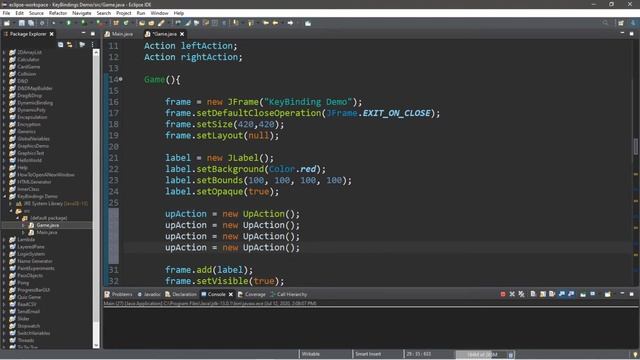Open the Source menu

(x=36, y=13)
